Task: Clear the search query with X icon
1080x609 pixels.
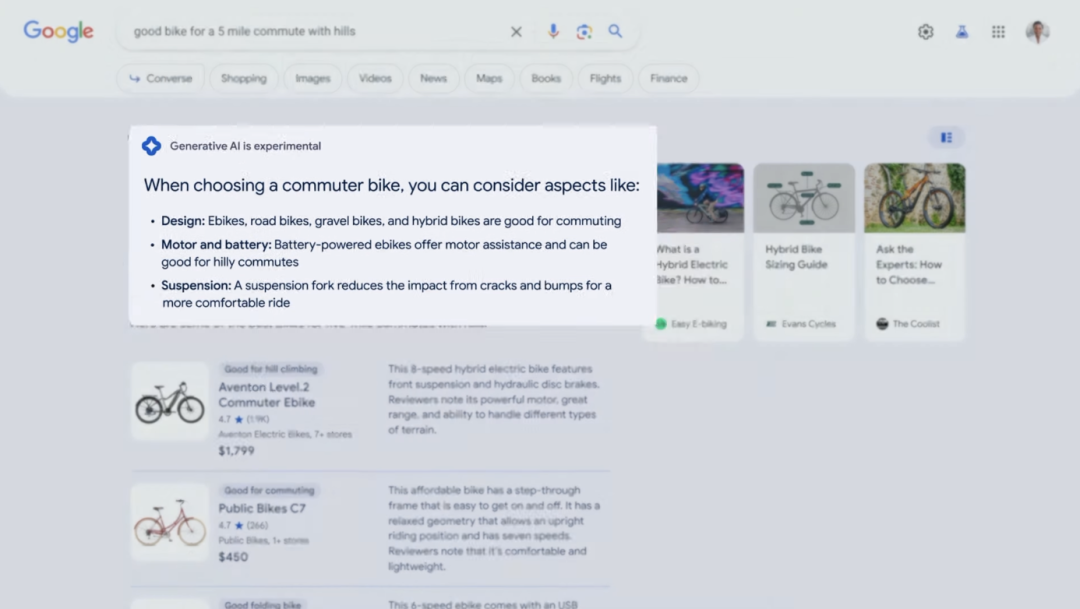Action: pos(516,32)
